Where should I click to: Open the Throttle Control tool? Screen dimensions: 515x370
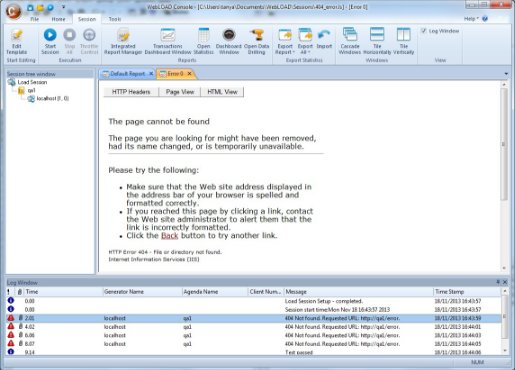coord(89,41)
